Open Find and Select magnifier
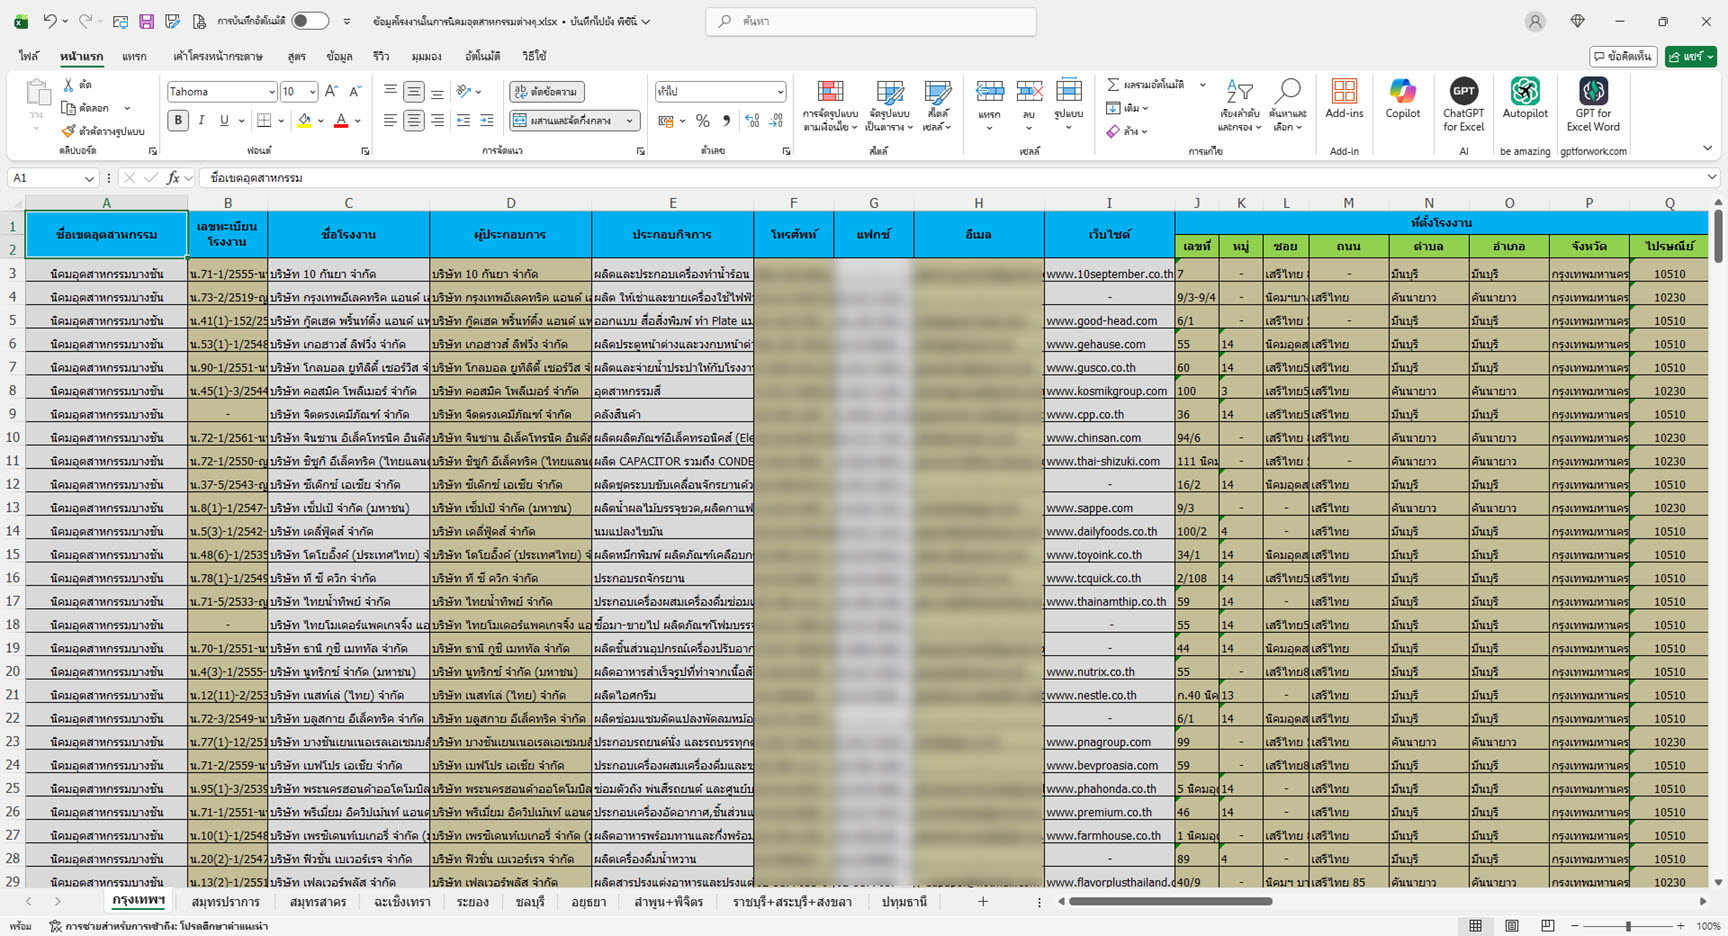The image size is (1728, 936). click(x=1288, y=105)
